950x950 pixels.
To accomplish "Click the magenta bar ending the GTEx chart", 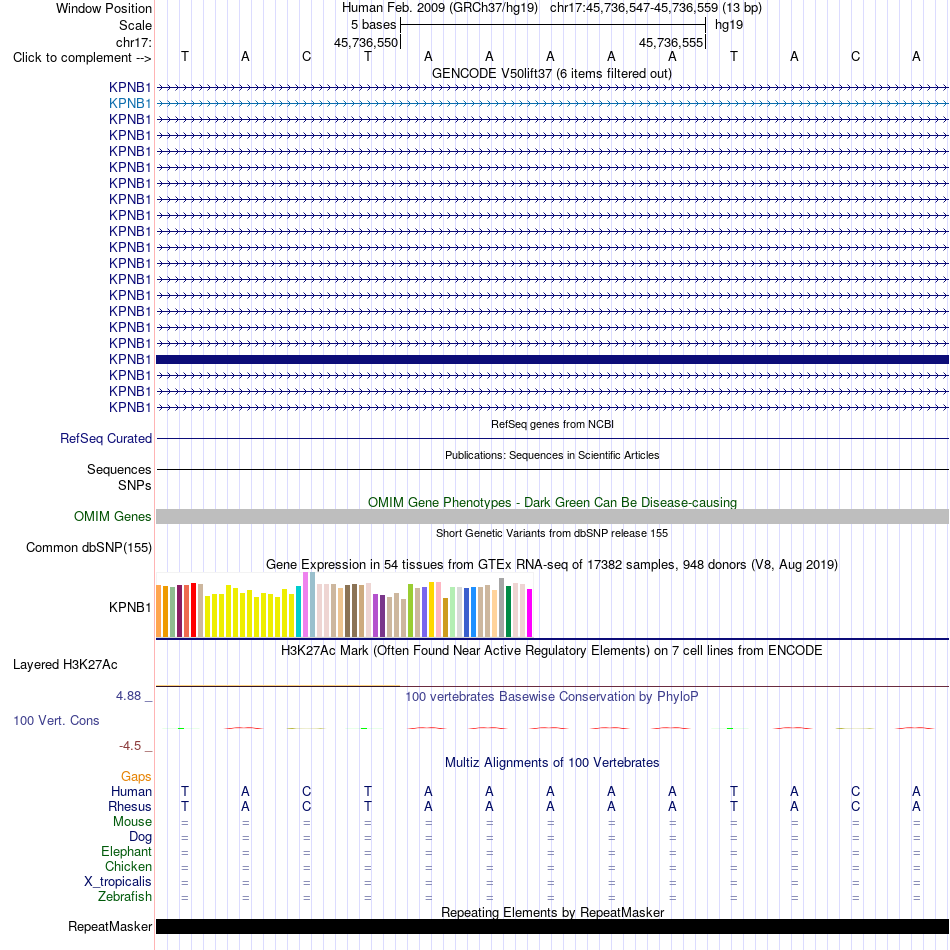I will pyautogui.click(x=530, y=613).
